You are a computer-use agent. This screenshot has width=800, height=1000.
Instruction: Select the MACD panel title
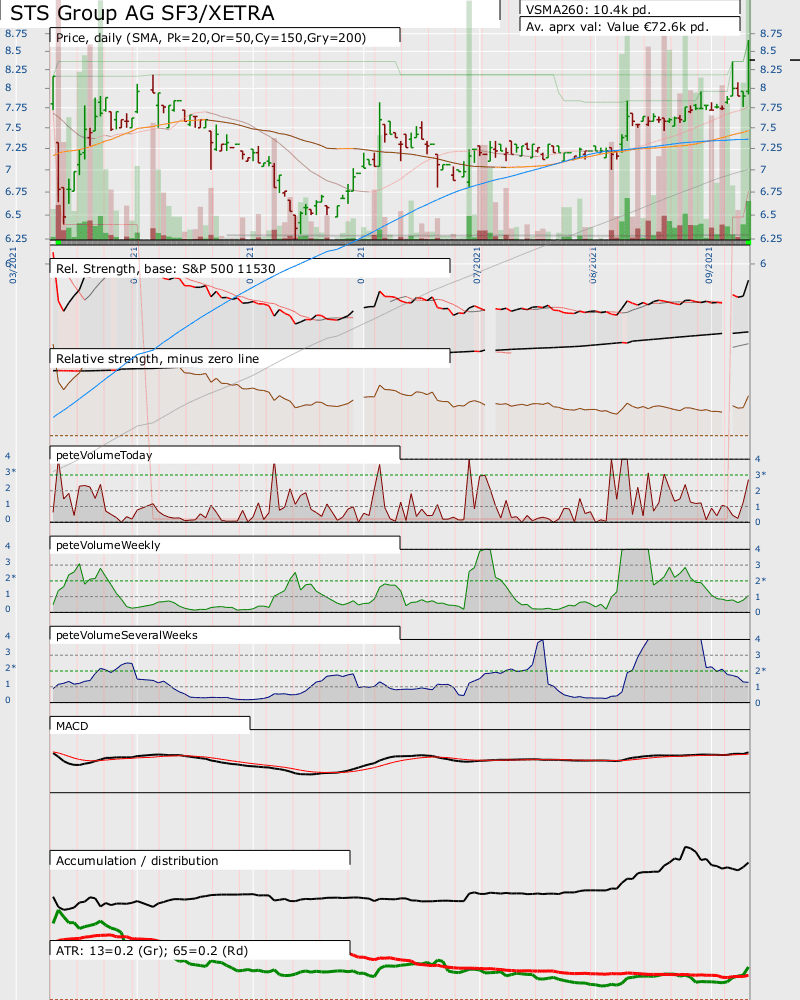(x=72, y=726)
